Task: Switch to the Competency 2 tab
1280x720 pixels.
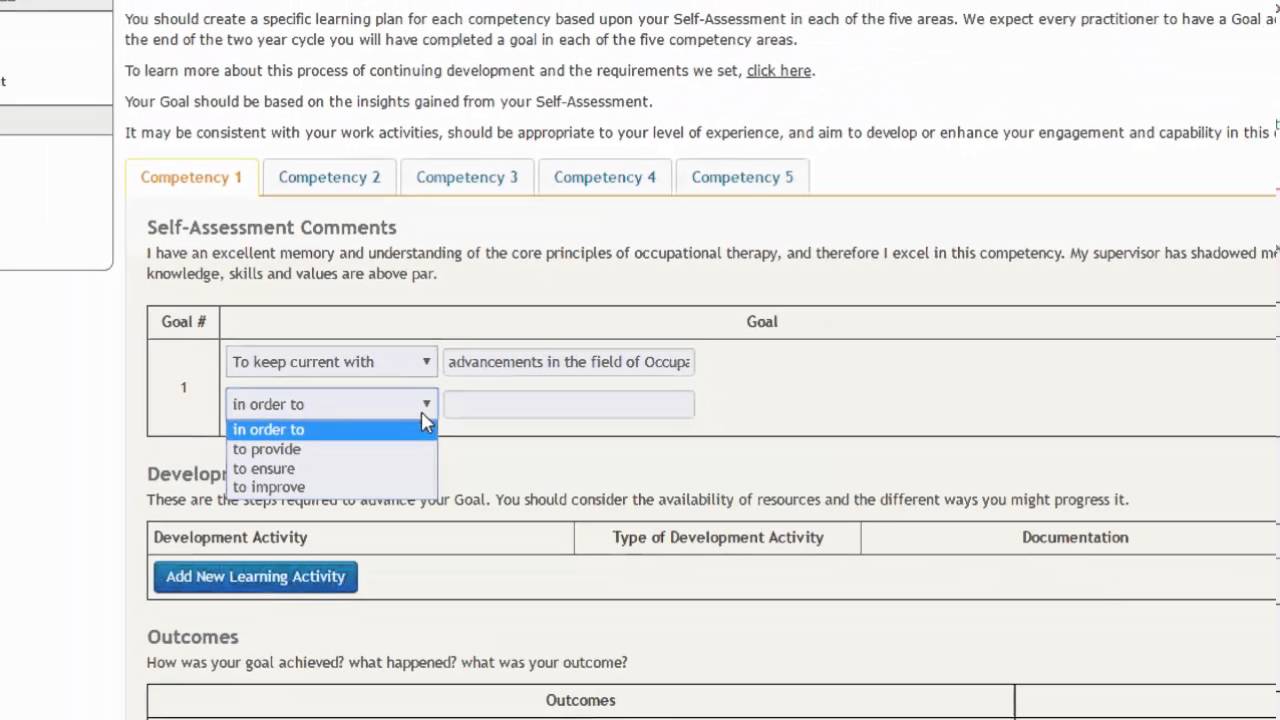Action: 329,177
